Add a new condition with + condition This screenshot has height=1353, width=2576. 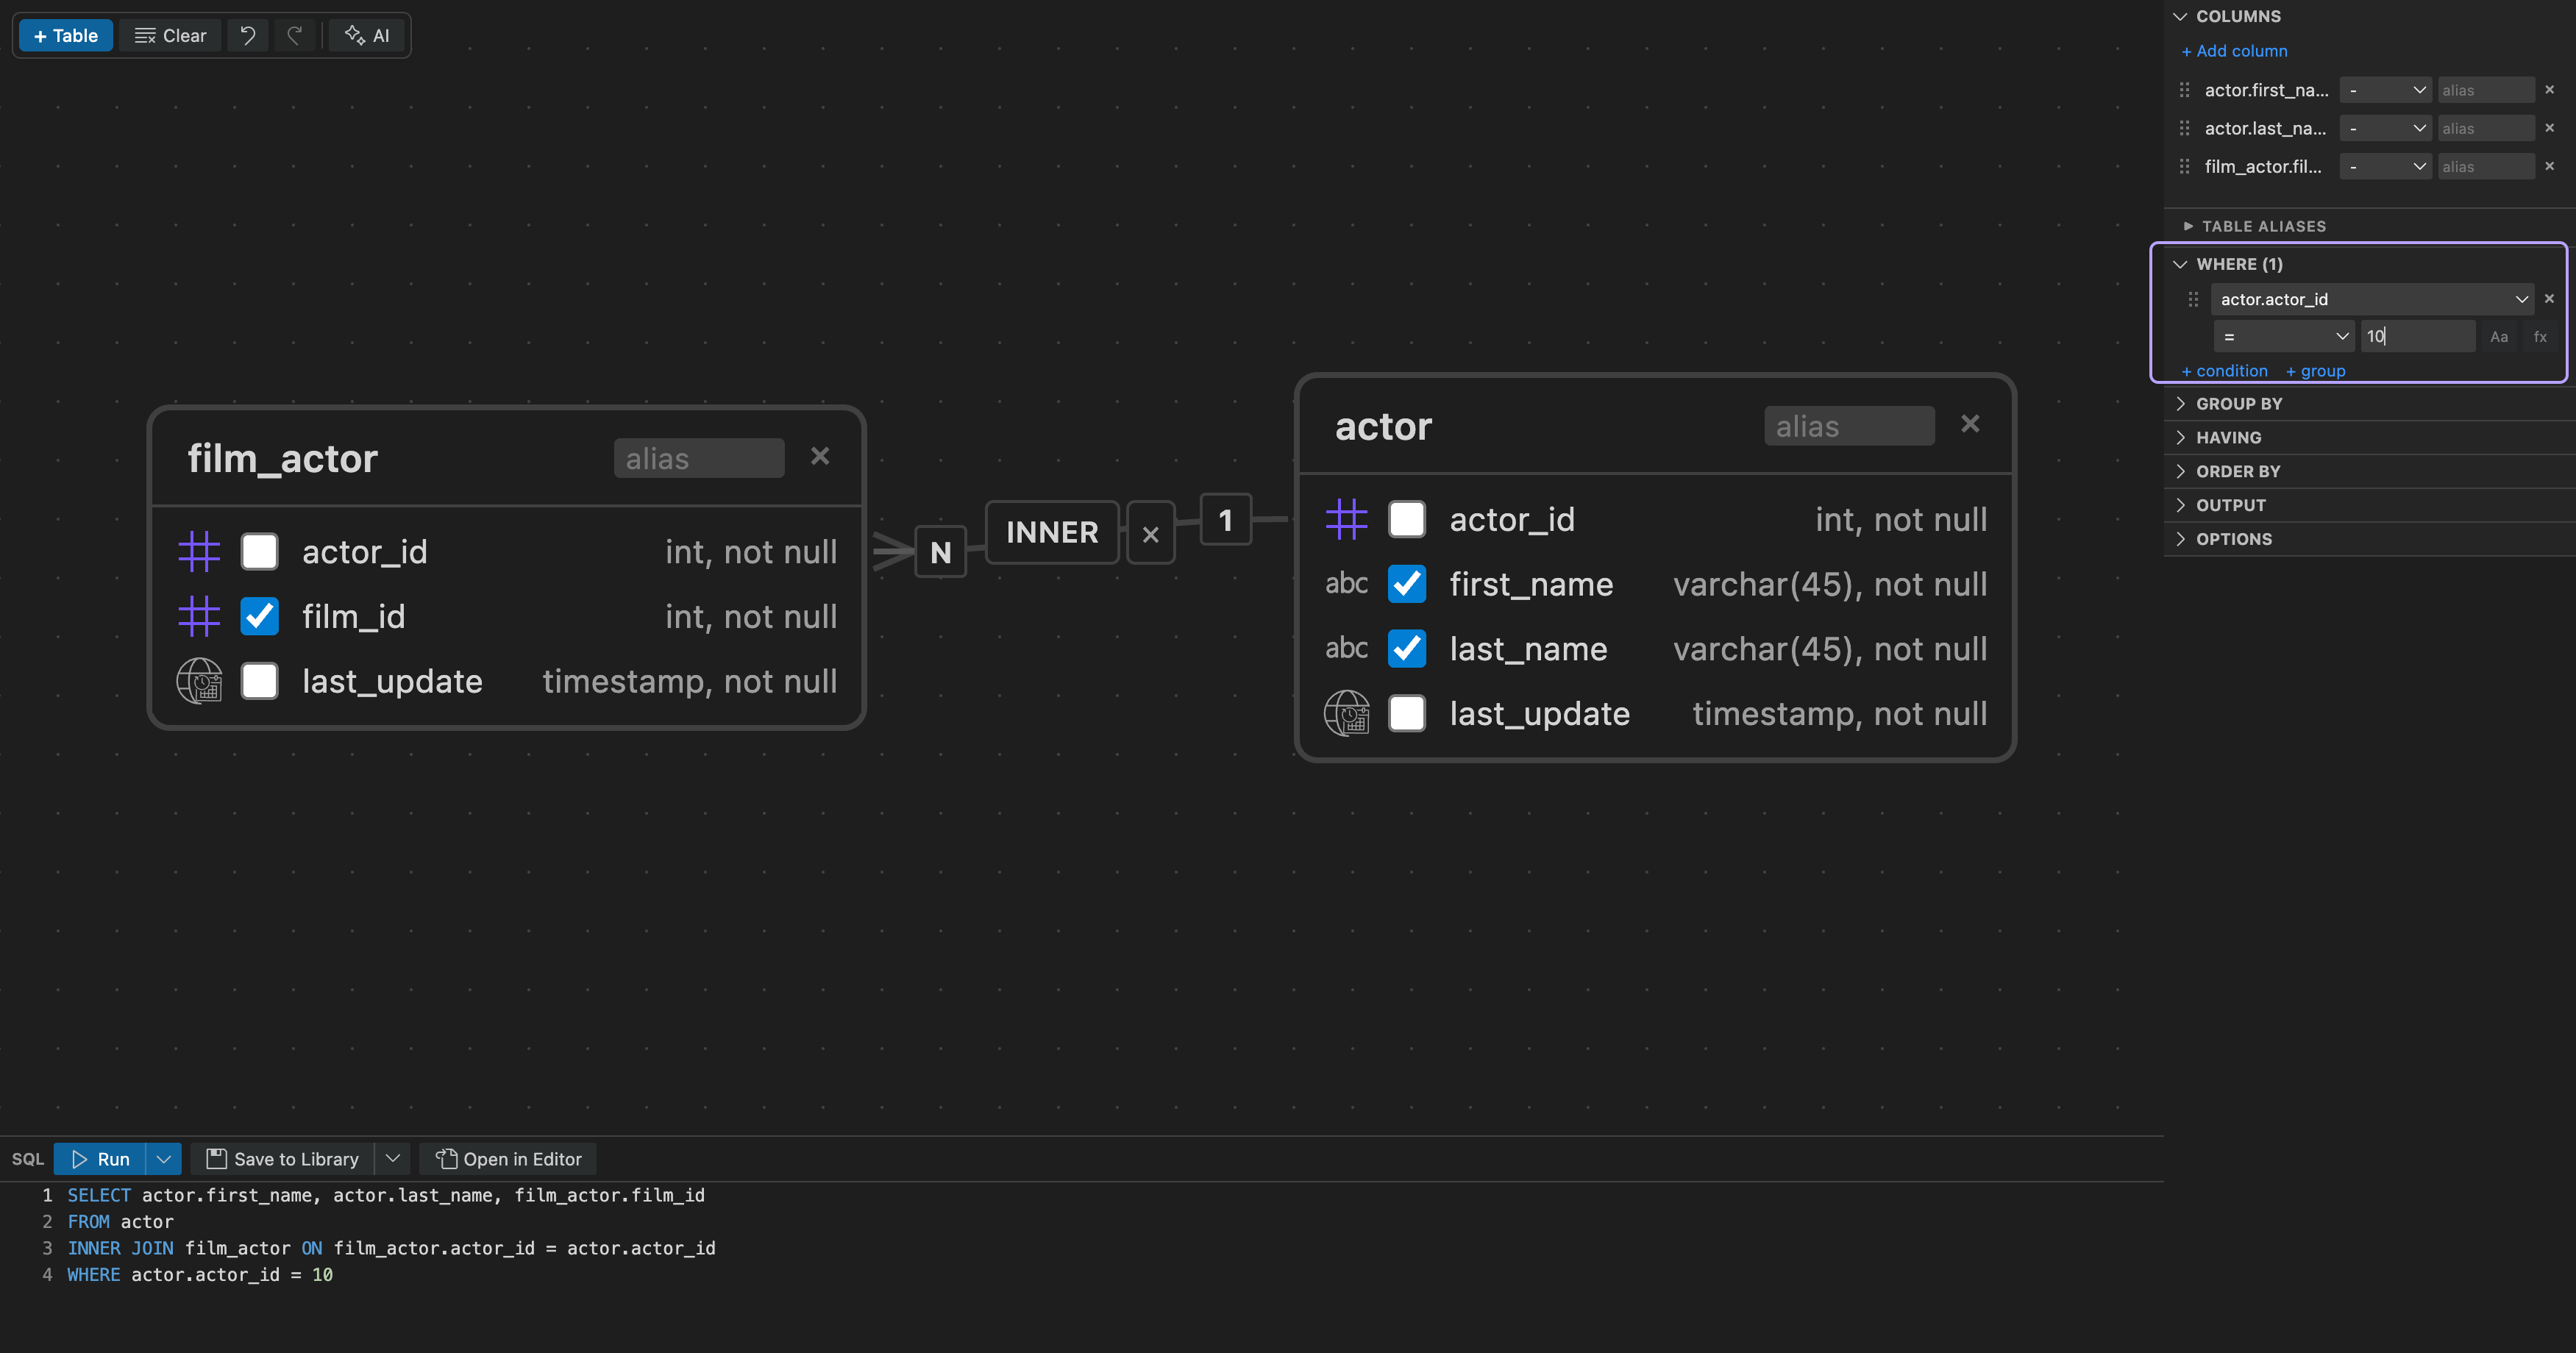point(2225,371)
